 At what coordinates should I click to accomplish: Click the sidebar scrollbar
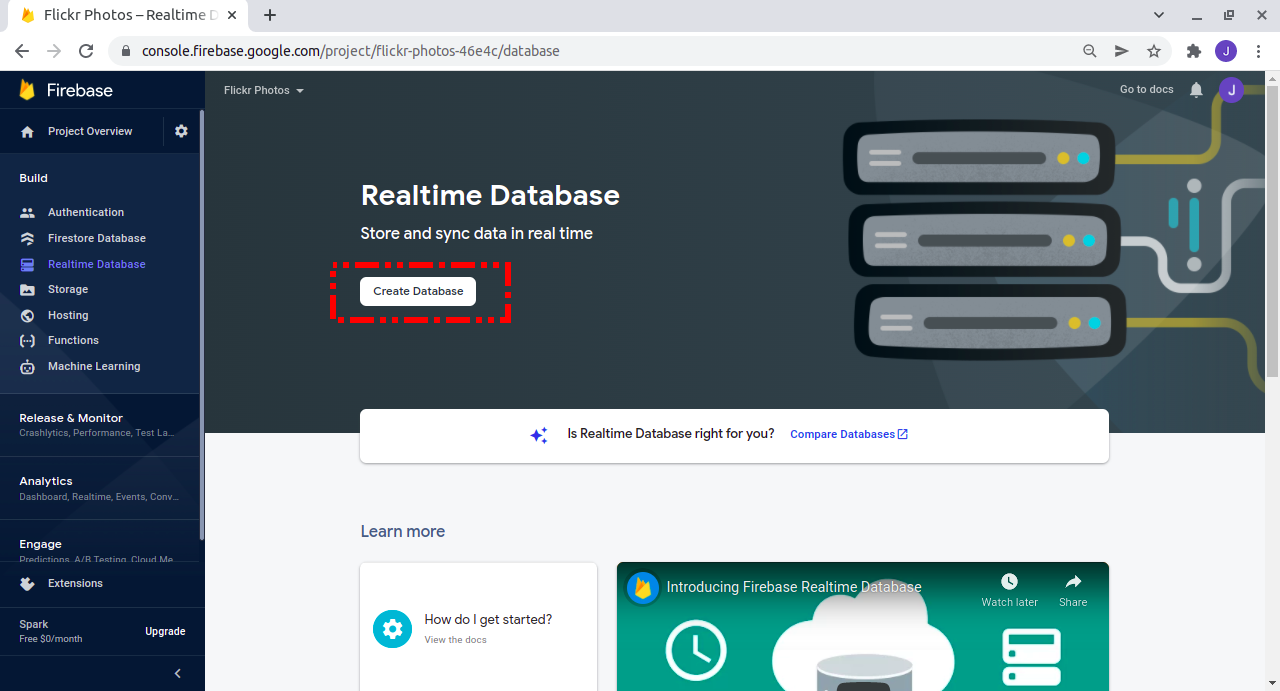pos(202,325)
